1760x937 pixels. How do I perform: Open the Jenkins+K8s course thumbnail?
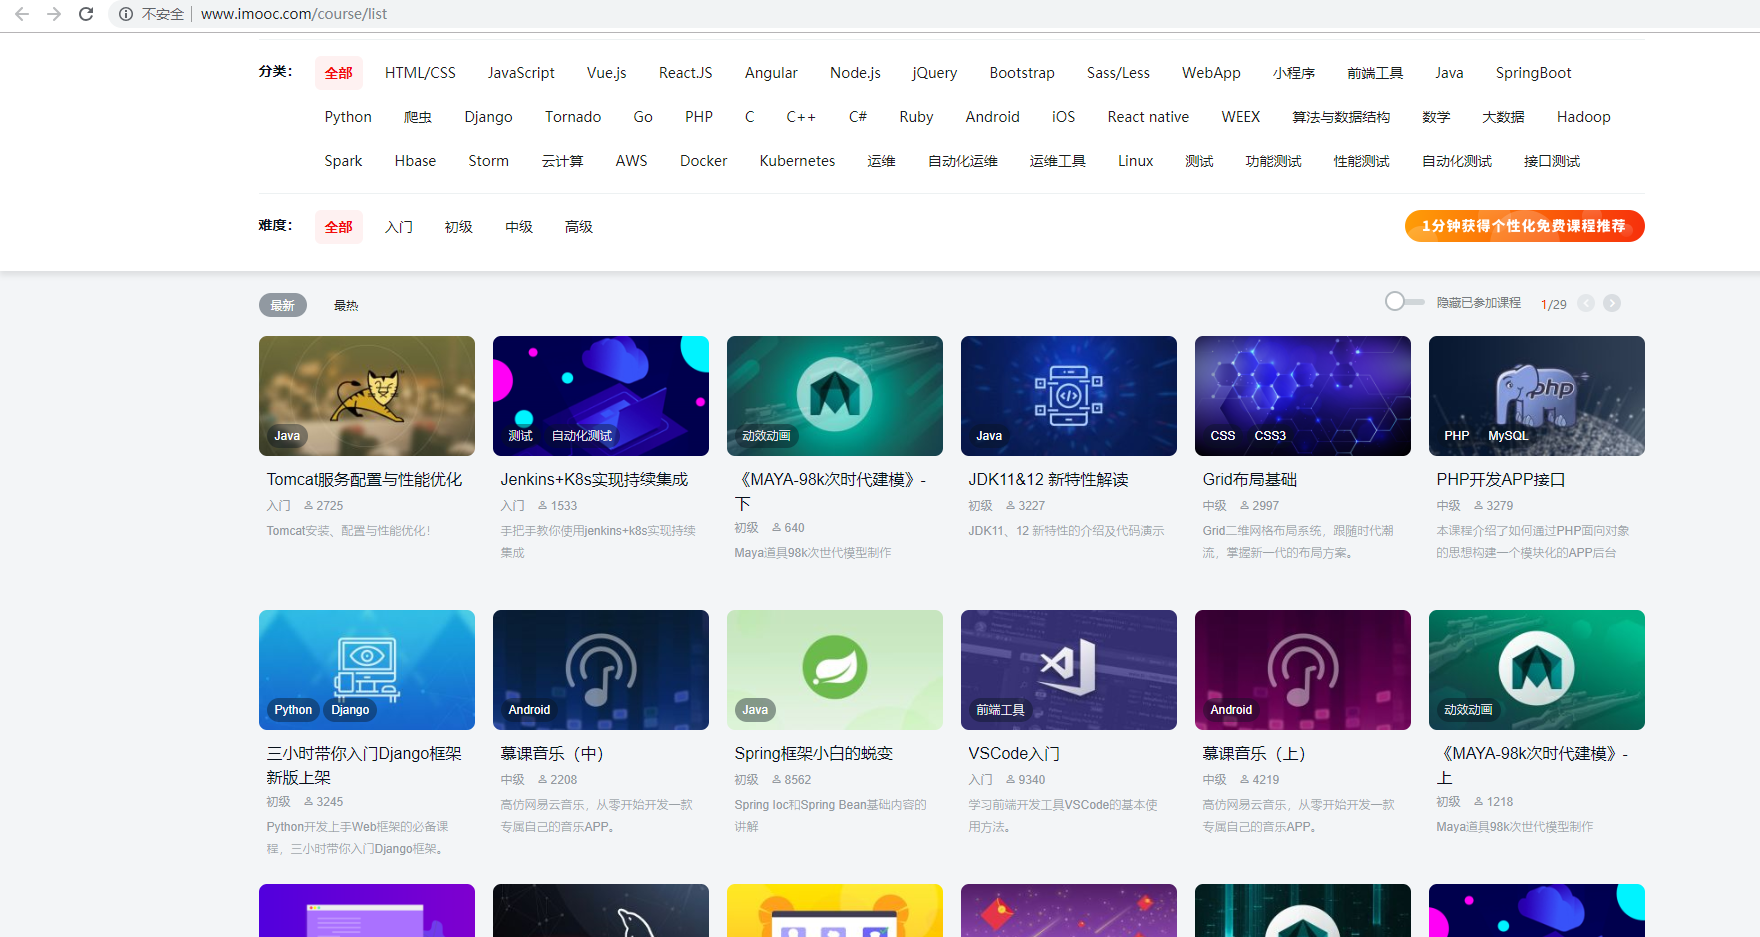coord(601,396)
